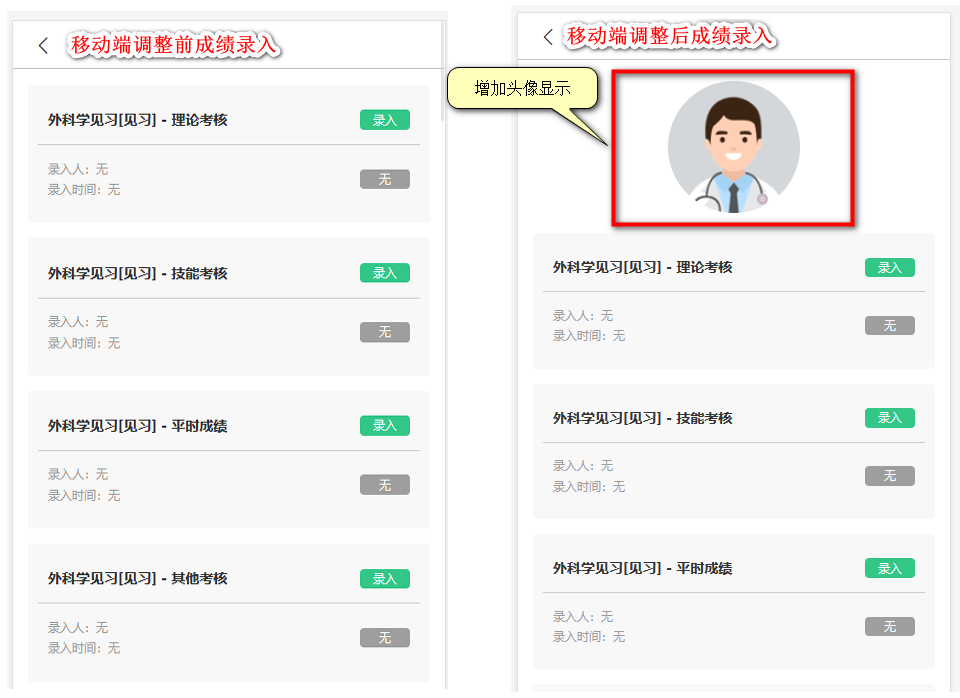This screenshot has width=960, height=698.
Task: Click the doctor avatar image
Action: pyautogui.click(x=733, y=148)
